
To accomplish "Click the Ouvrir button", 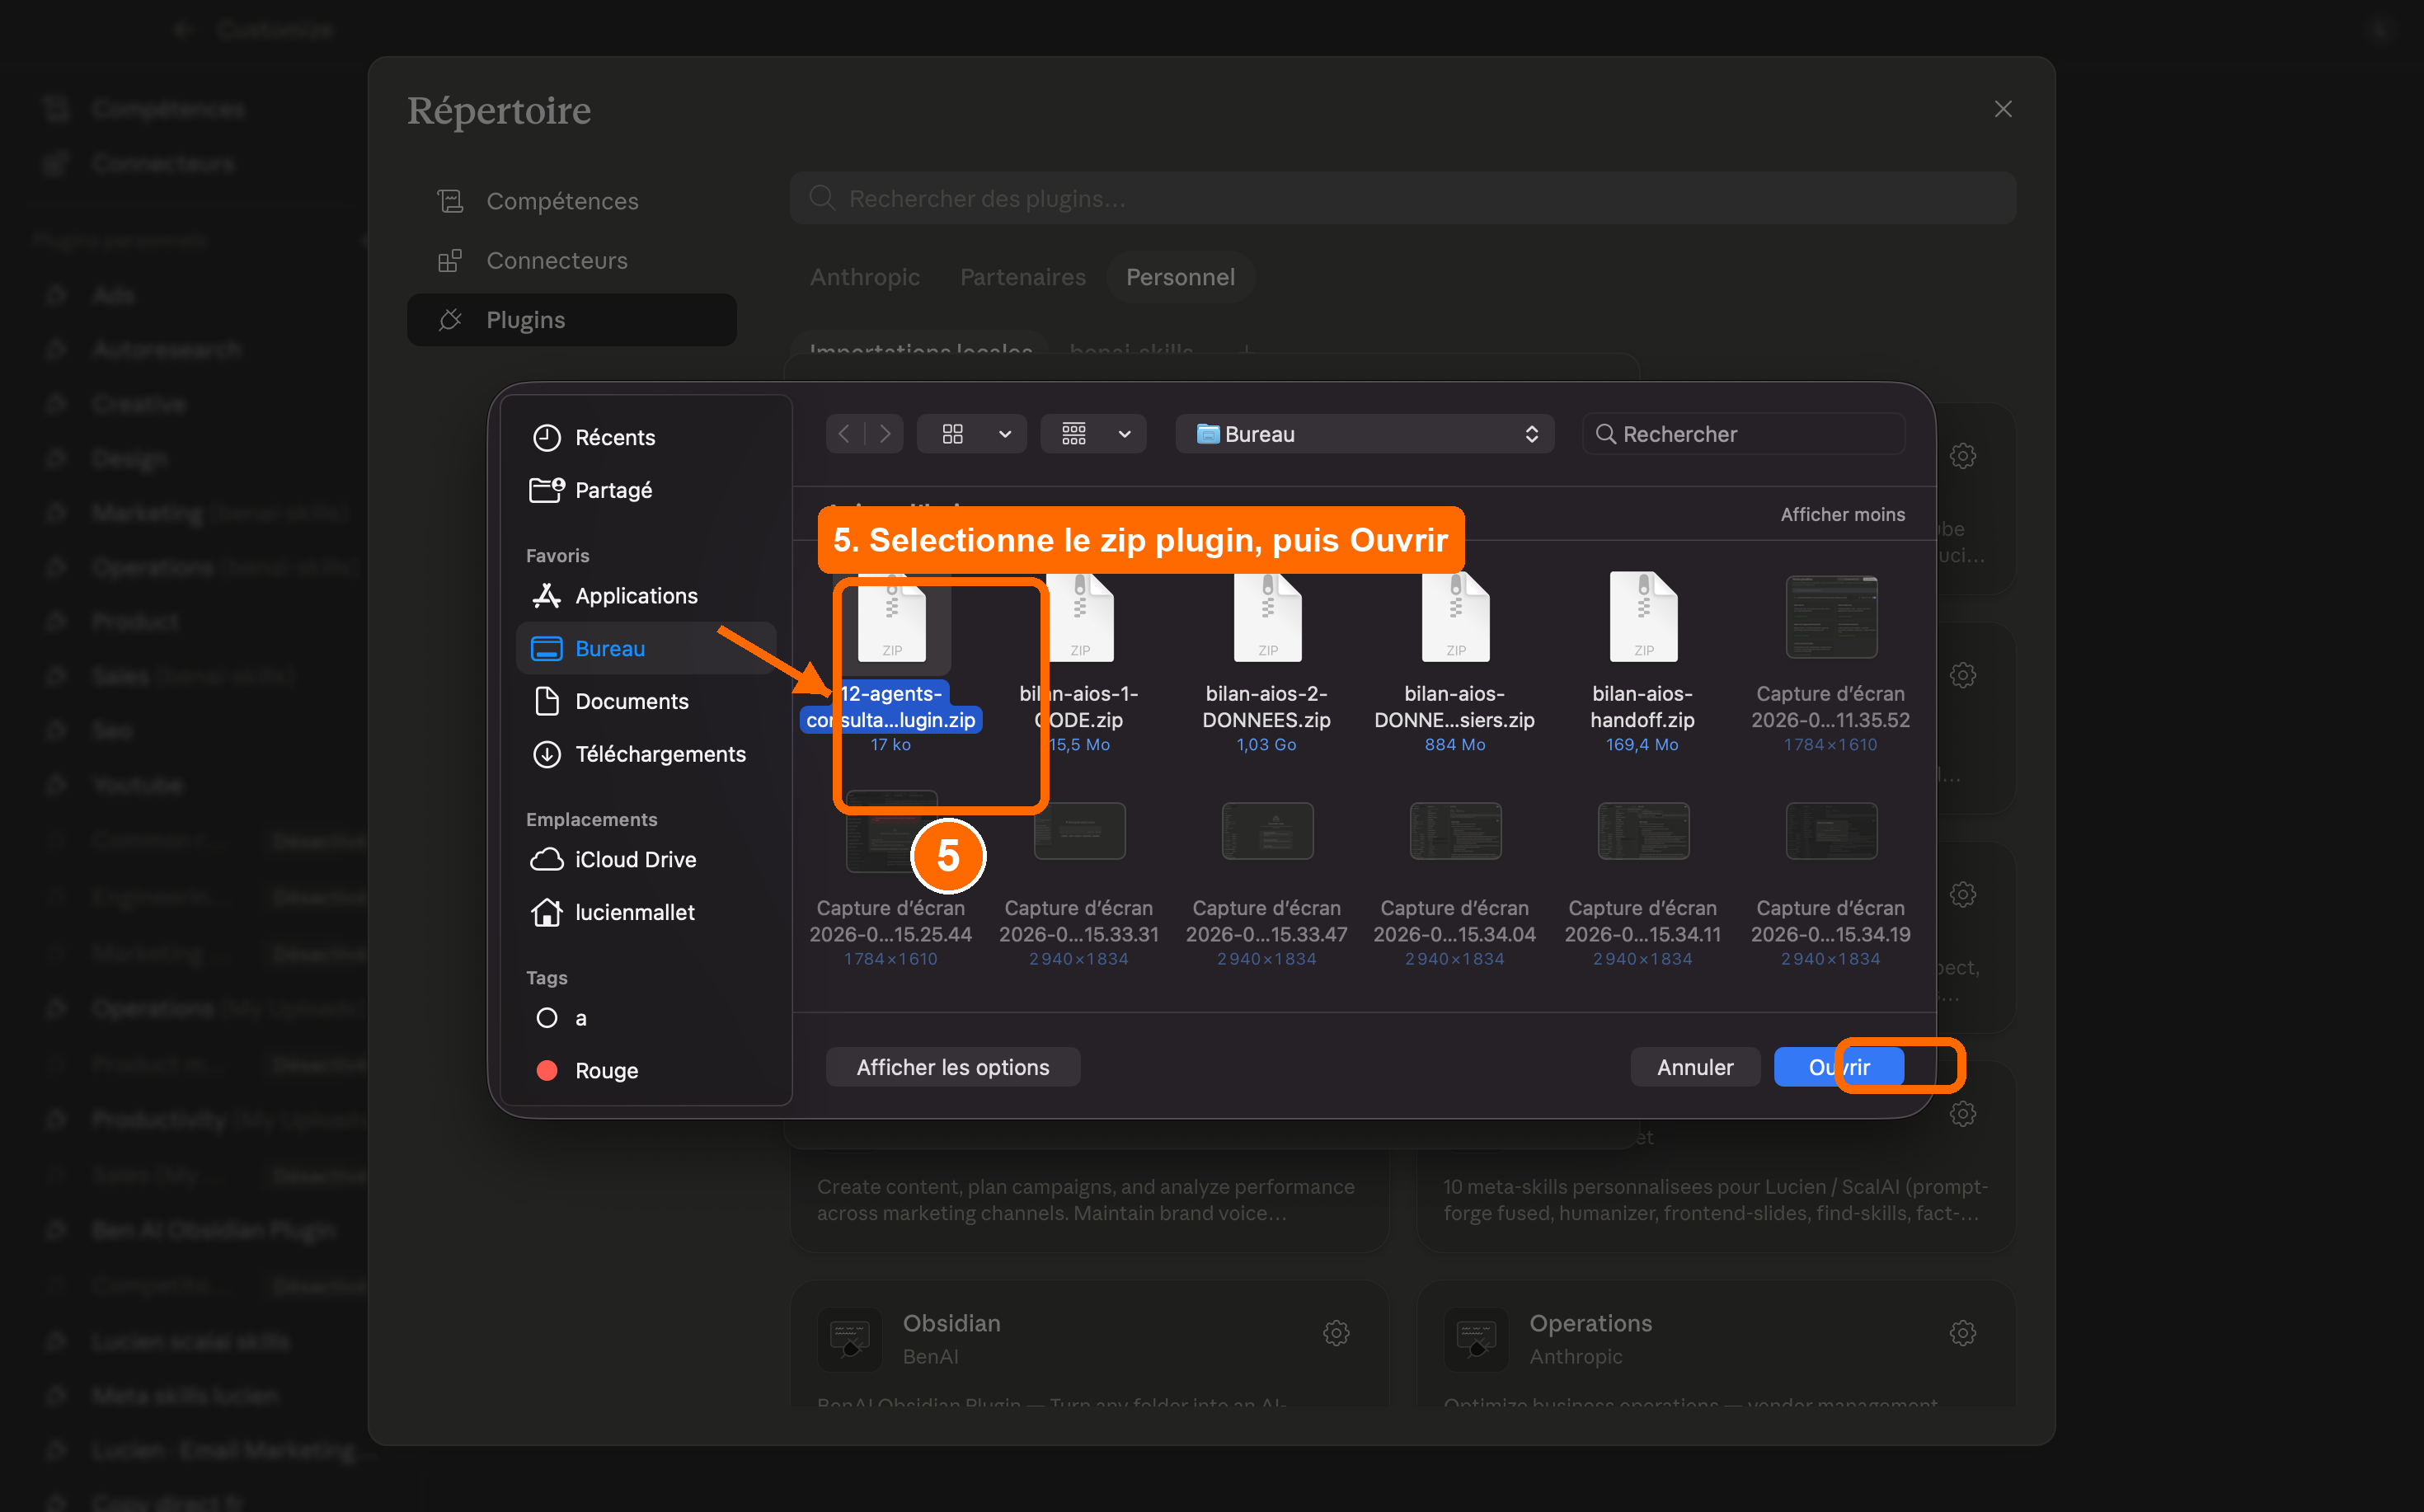I will [x=1839, y=1067].
